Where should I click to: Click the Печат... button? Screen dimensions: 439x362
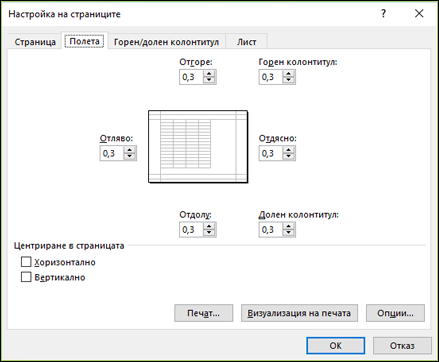tap(203, 313)
